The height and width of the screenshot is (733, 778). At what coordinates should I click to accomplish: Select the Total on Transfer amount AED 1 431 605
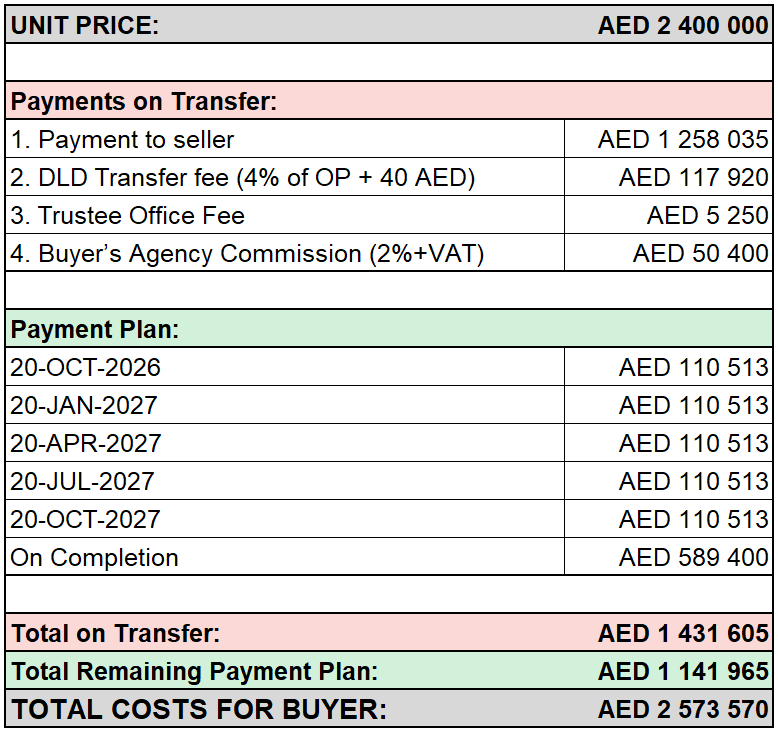pos(683,633)
